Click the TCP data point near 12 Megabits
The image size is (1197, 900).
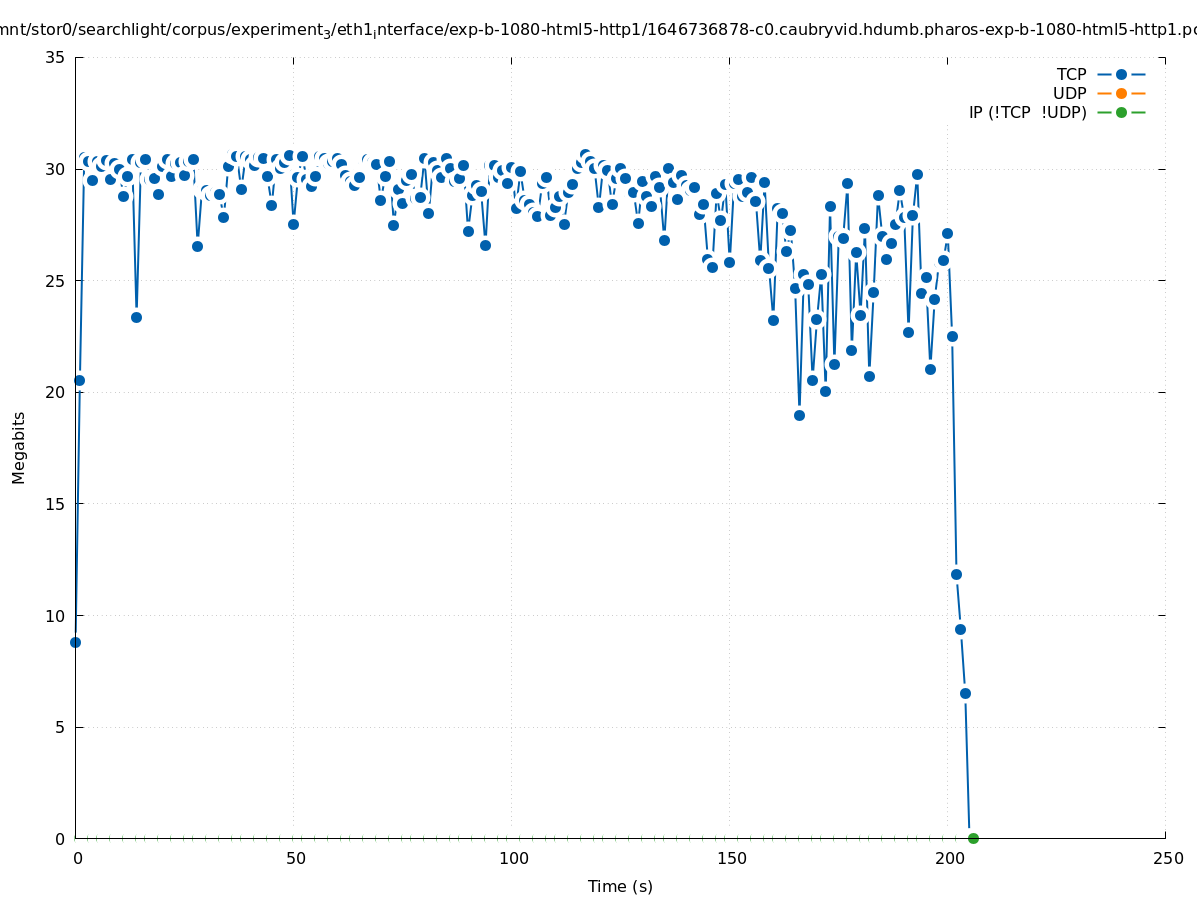[956, 574]
